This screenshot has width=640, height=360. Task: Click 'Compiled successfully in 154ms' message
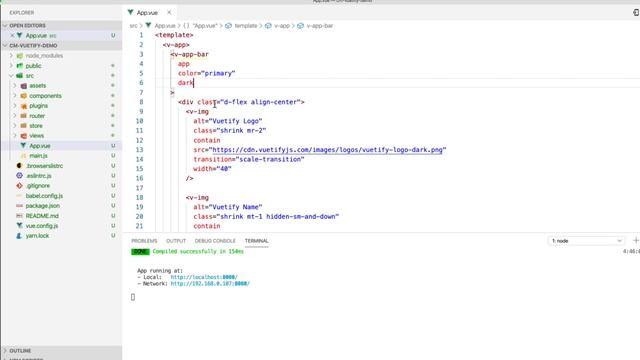point(198,251)
